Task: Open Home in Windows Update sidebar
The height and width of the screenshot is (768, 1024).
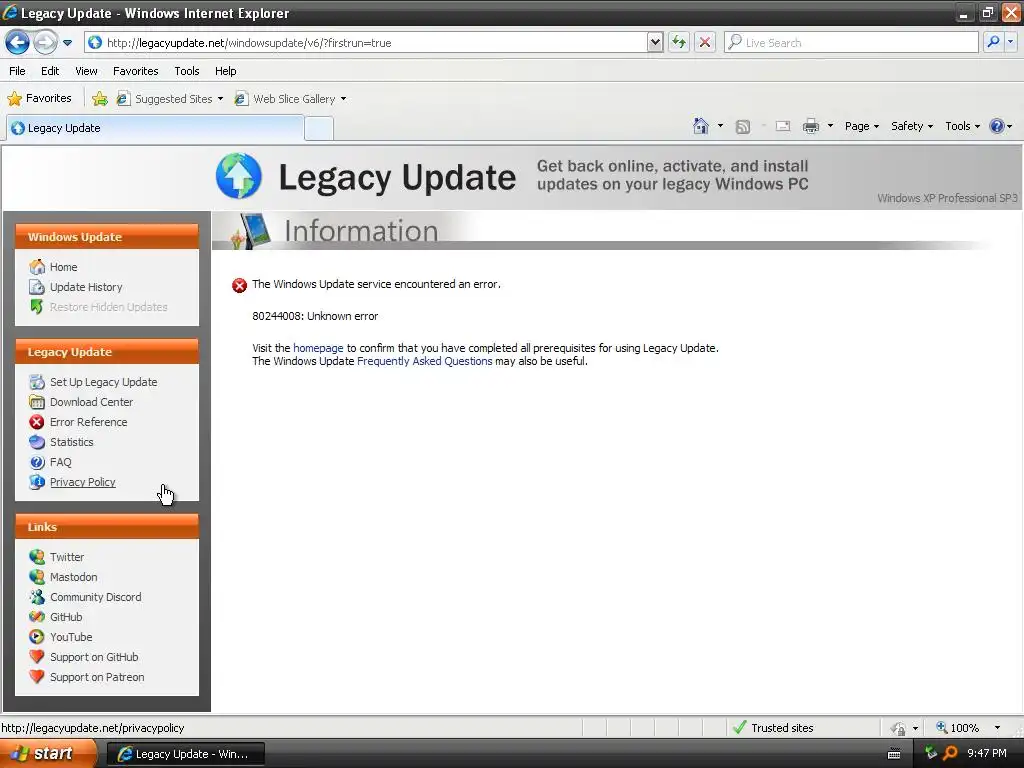Action: pyautogui.click(x=63, y=267)
